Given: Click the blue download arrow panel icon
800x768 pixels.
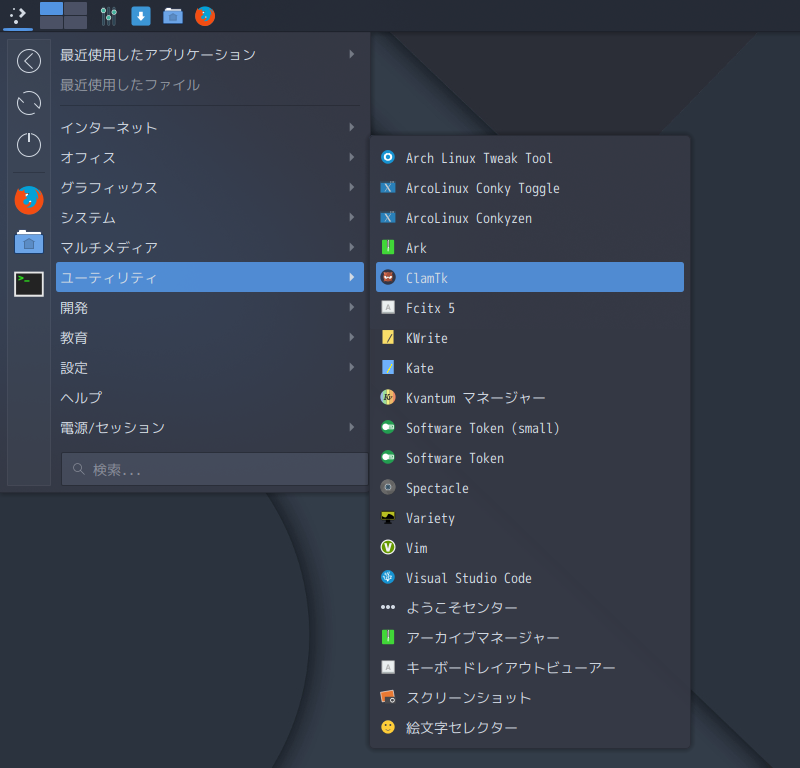Looking at the screenshot, I should (x=141, y=16).
